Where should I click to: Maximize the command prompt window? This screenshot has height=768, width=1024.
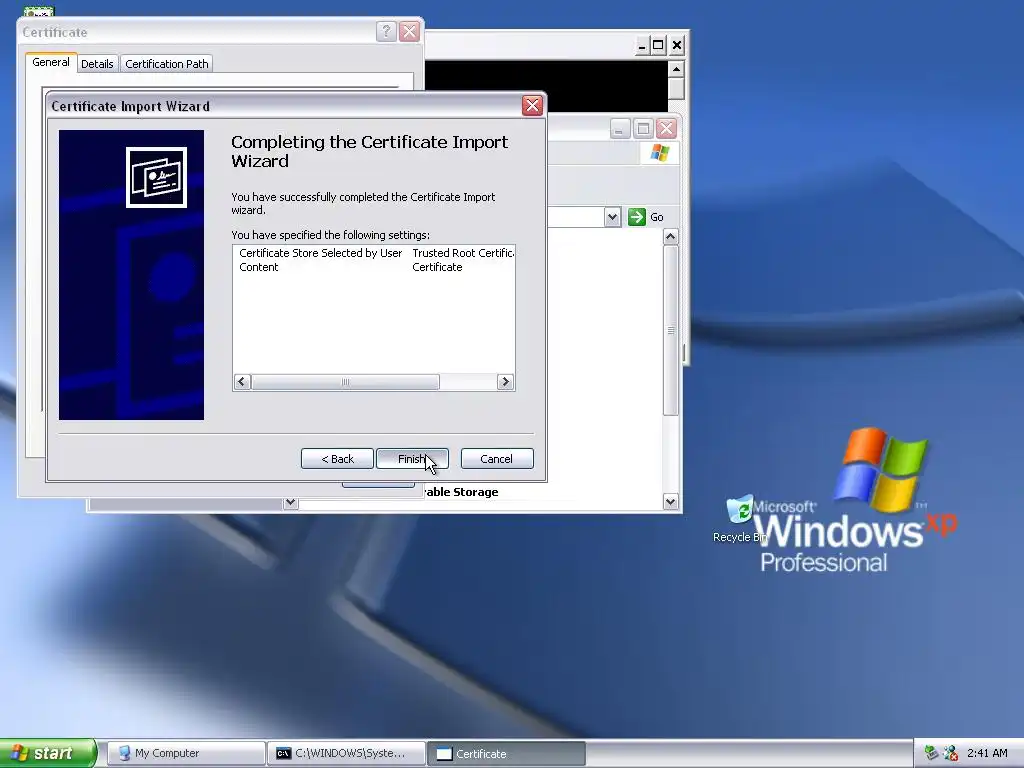[658, 45]
